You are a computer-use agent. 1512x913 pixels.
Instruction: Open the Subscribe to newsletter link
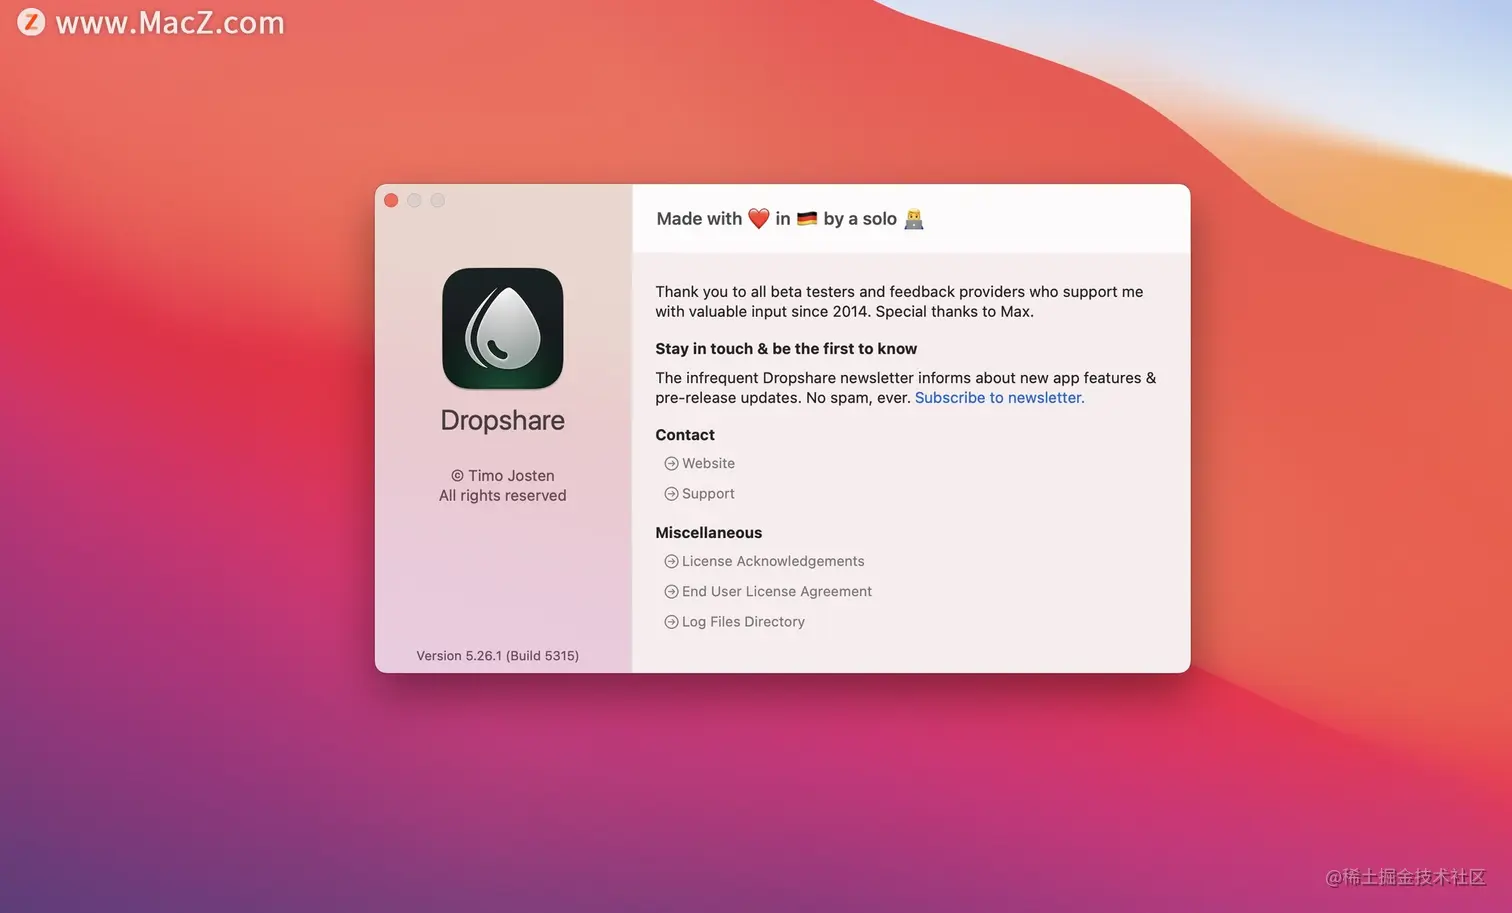[x=999, y=398]
